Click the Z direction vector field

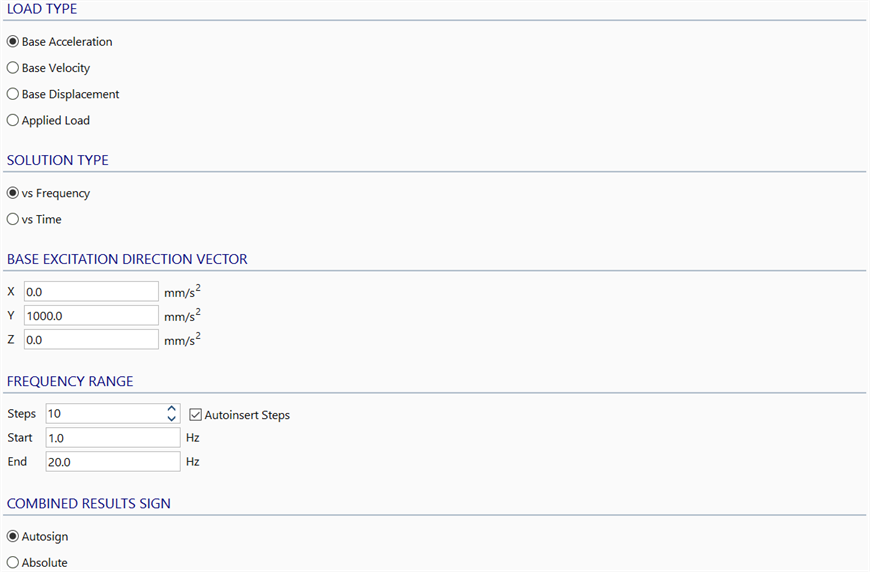[x=91, y=340]
